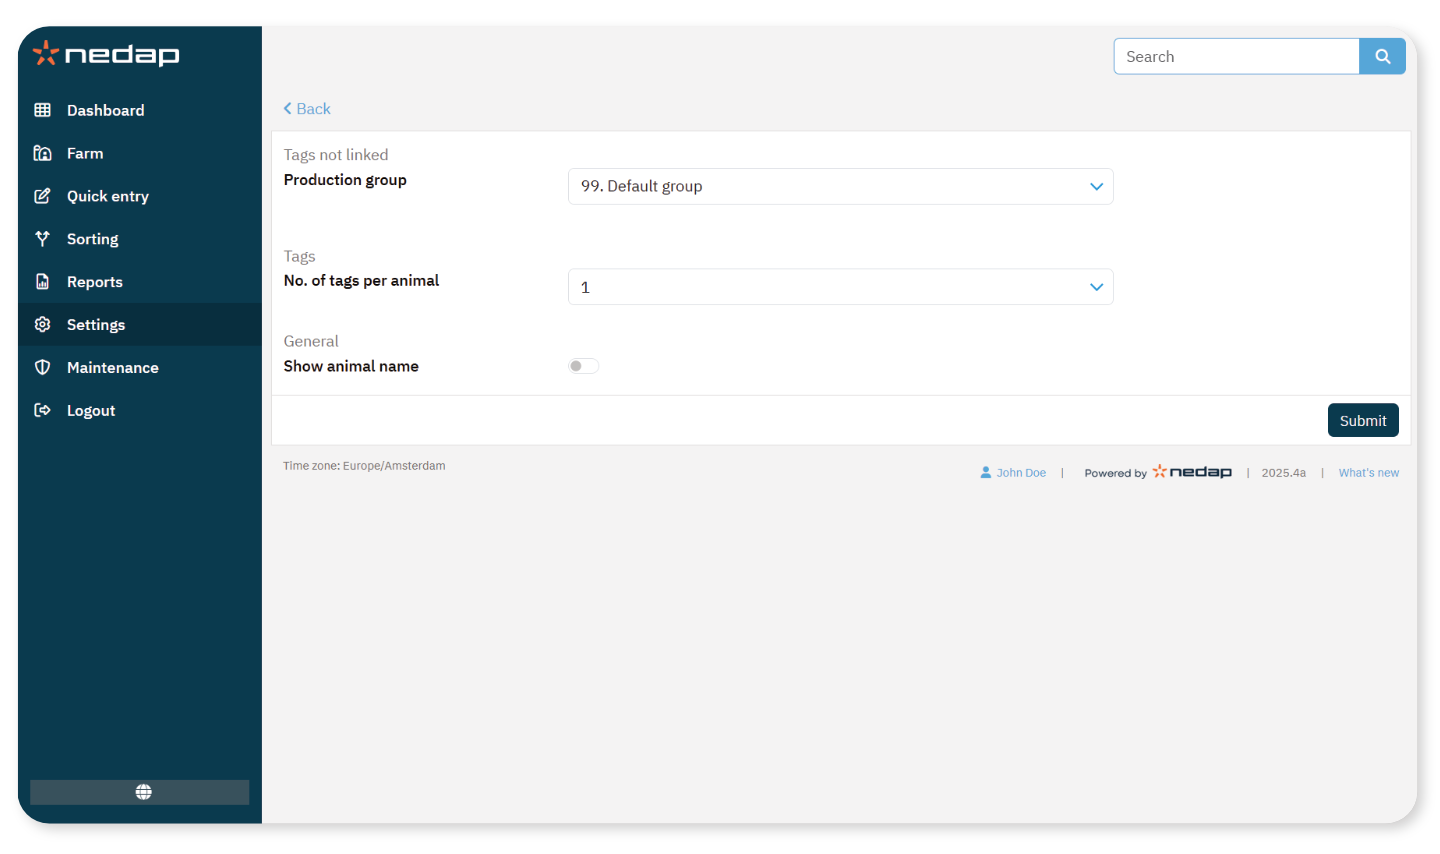
Task: Click the Sorting branch icon
Action: pos(42,239)
